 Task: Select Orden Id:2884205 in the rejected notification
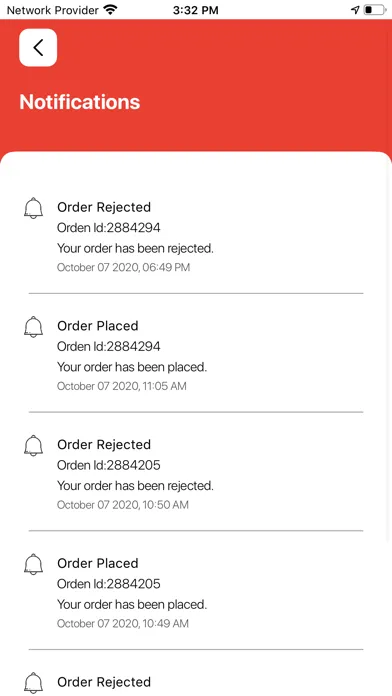(x=109, y=465)
